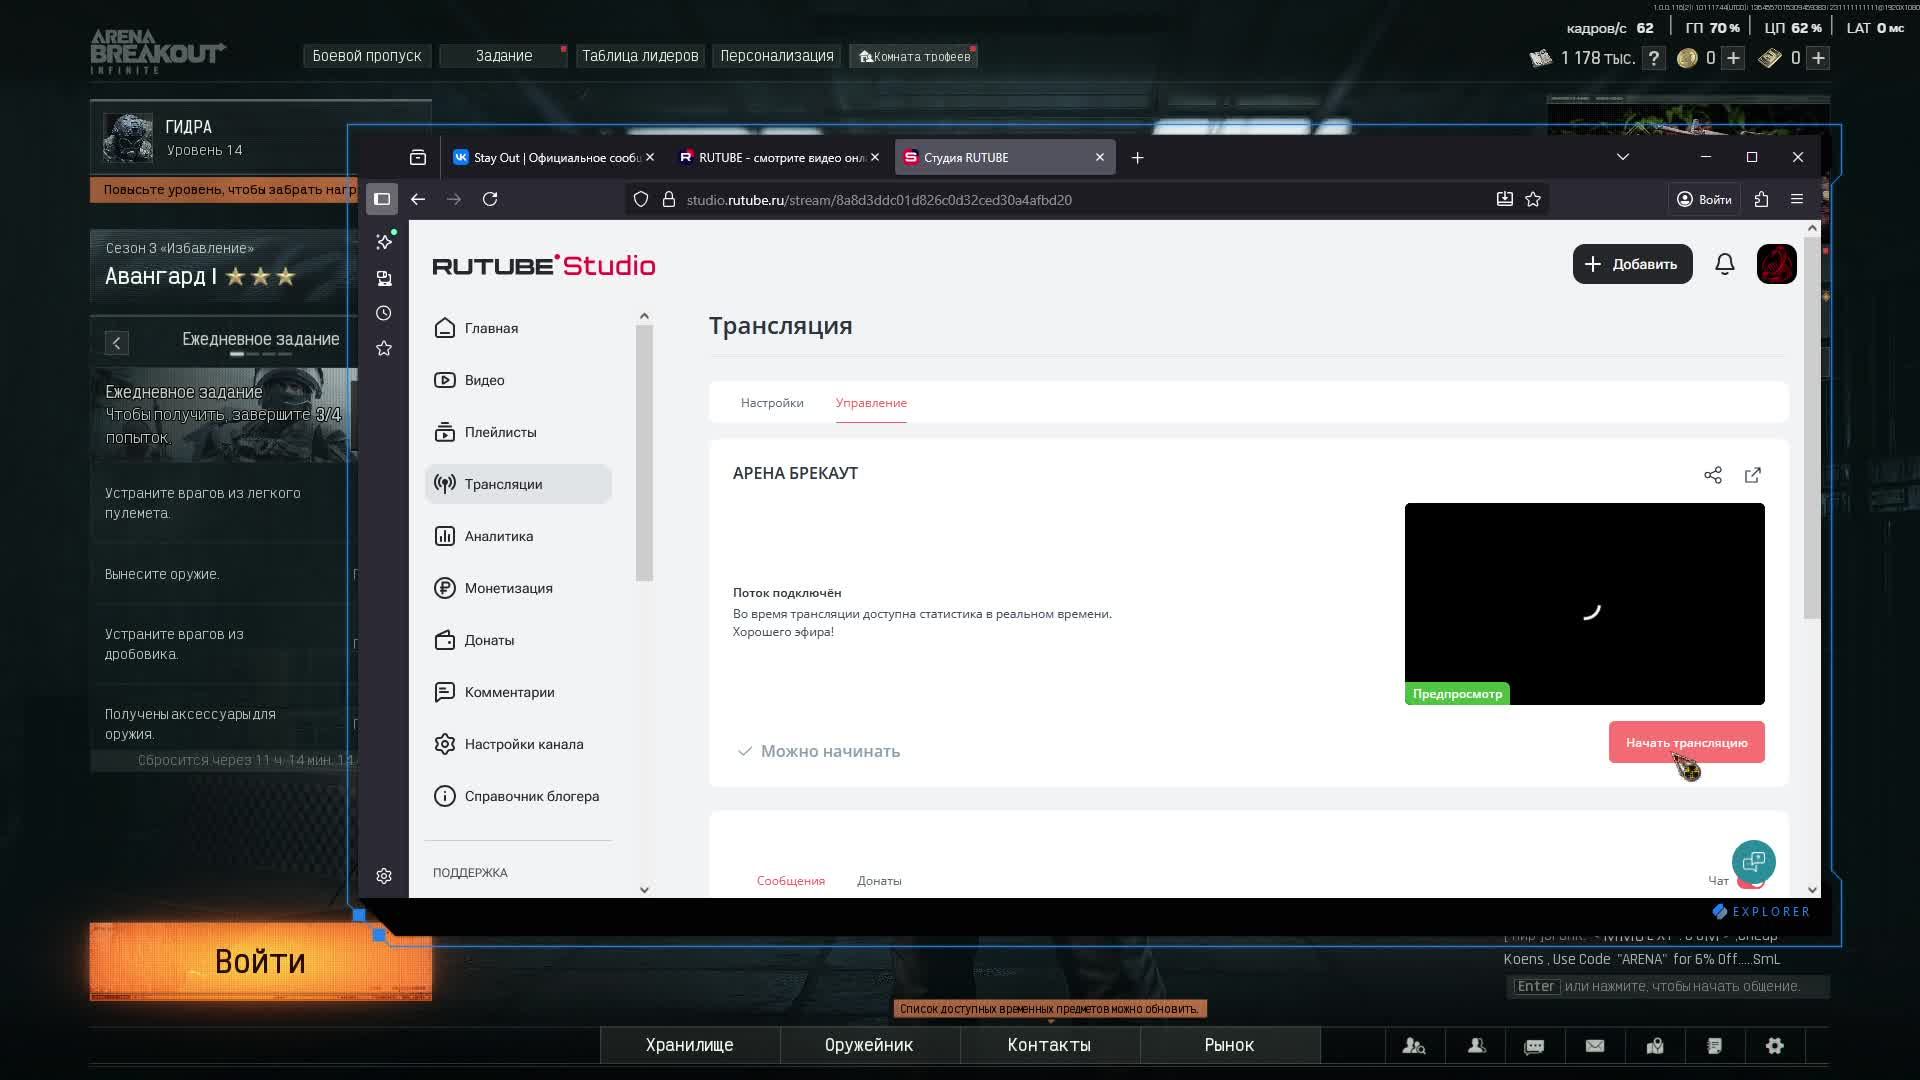Open stream in new window icon
Image resolution: width=1920 pixels, height=1080 pixels.
[1753, 475]
